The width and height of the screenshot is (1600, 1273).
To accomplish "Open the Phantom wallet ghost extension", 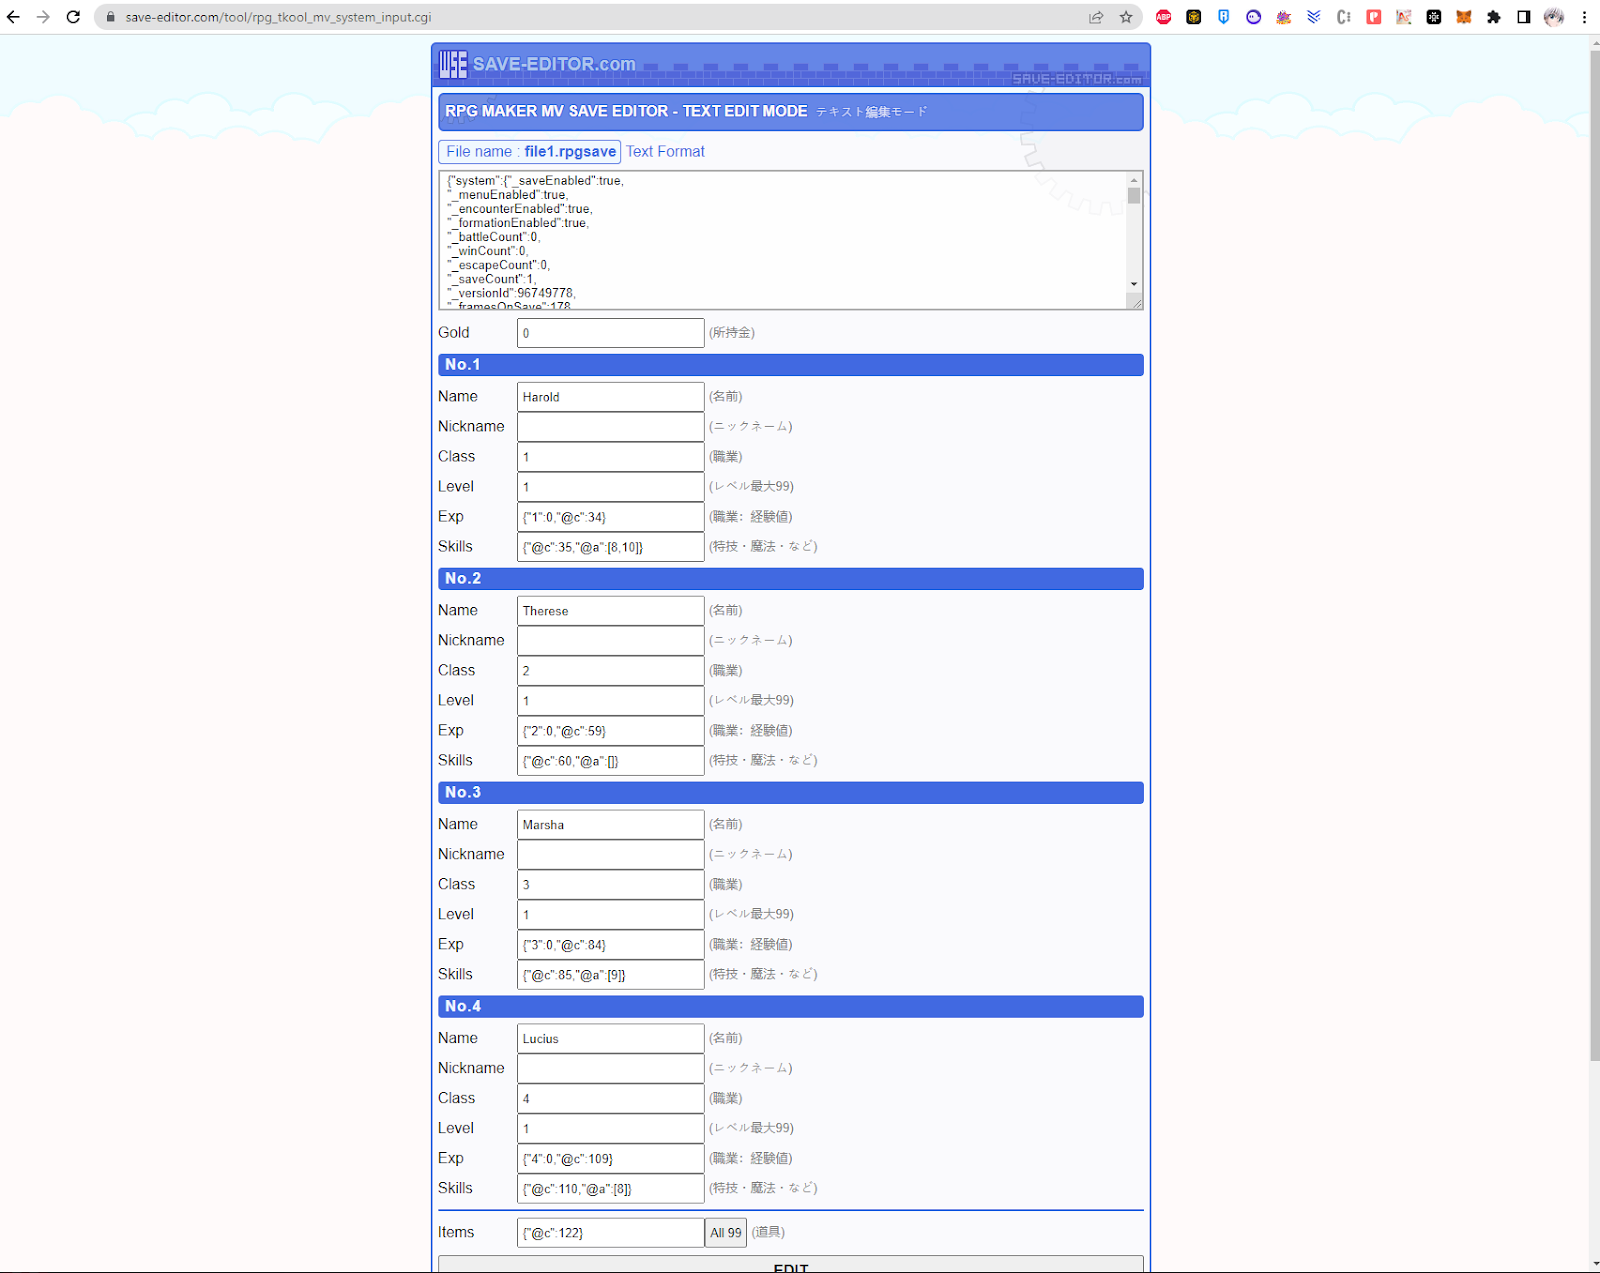I will [x=1254, y=17].
